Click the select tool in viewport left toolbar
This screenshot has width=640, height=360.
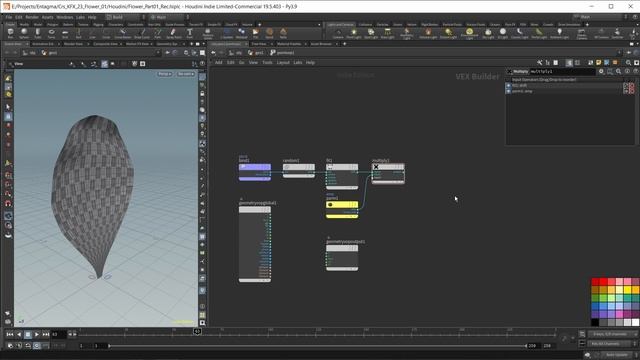click(8, 107)
